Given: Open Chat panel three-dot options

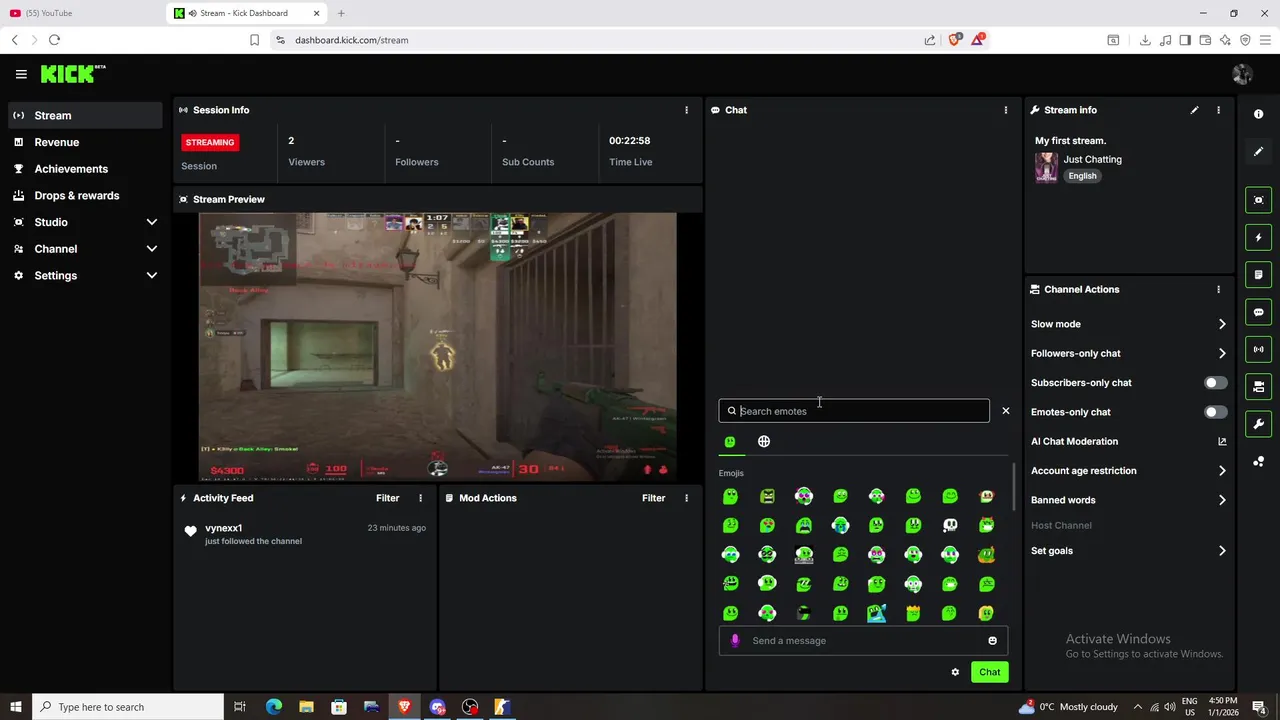Looking at the screenshot, I should pyautogui.click(x=1006, y=110).
